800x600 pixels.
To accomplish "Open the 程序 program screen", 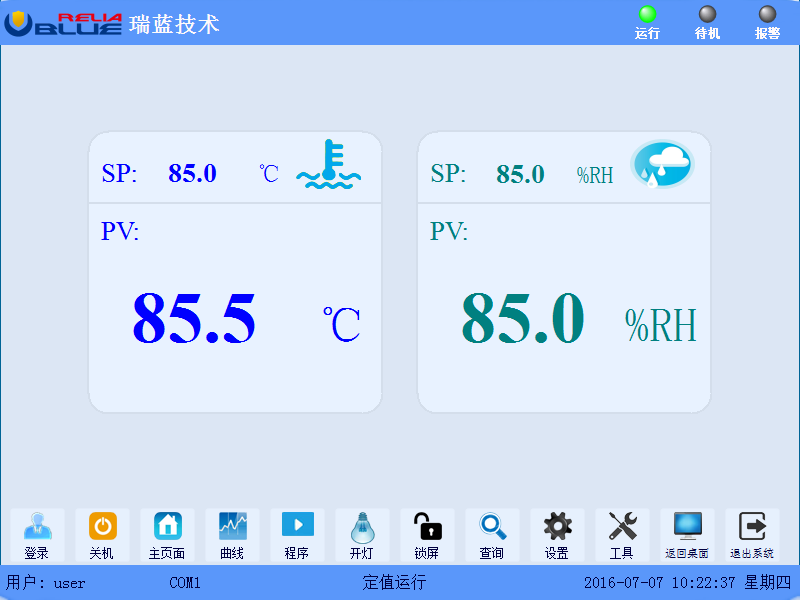I will pos(297,535).
